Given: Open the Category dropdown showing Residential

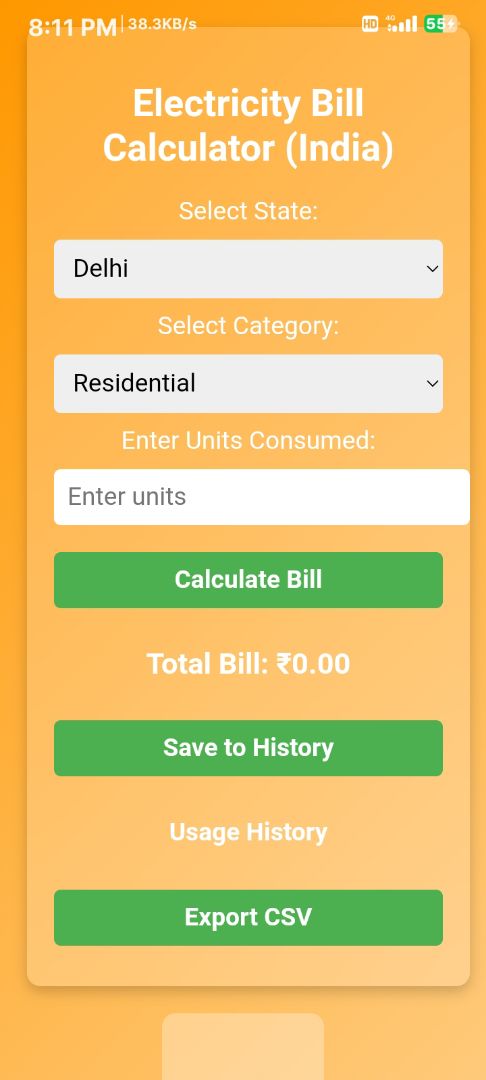Looking at the screenshot, I should pyautogui.click(x=248, y=384).
